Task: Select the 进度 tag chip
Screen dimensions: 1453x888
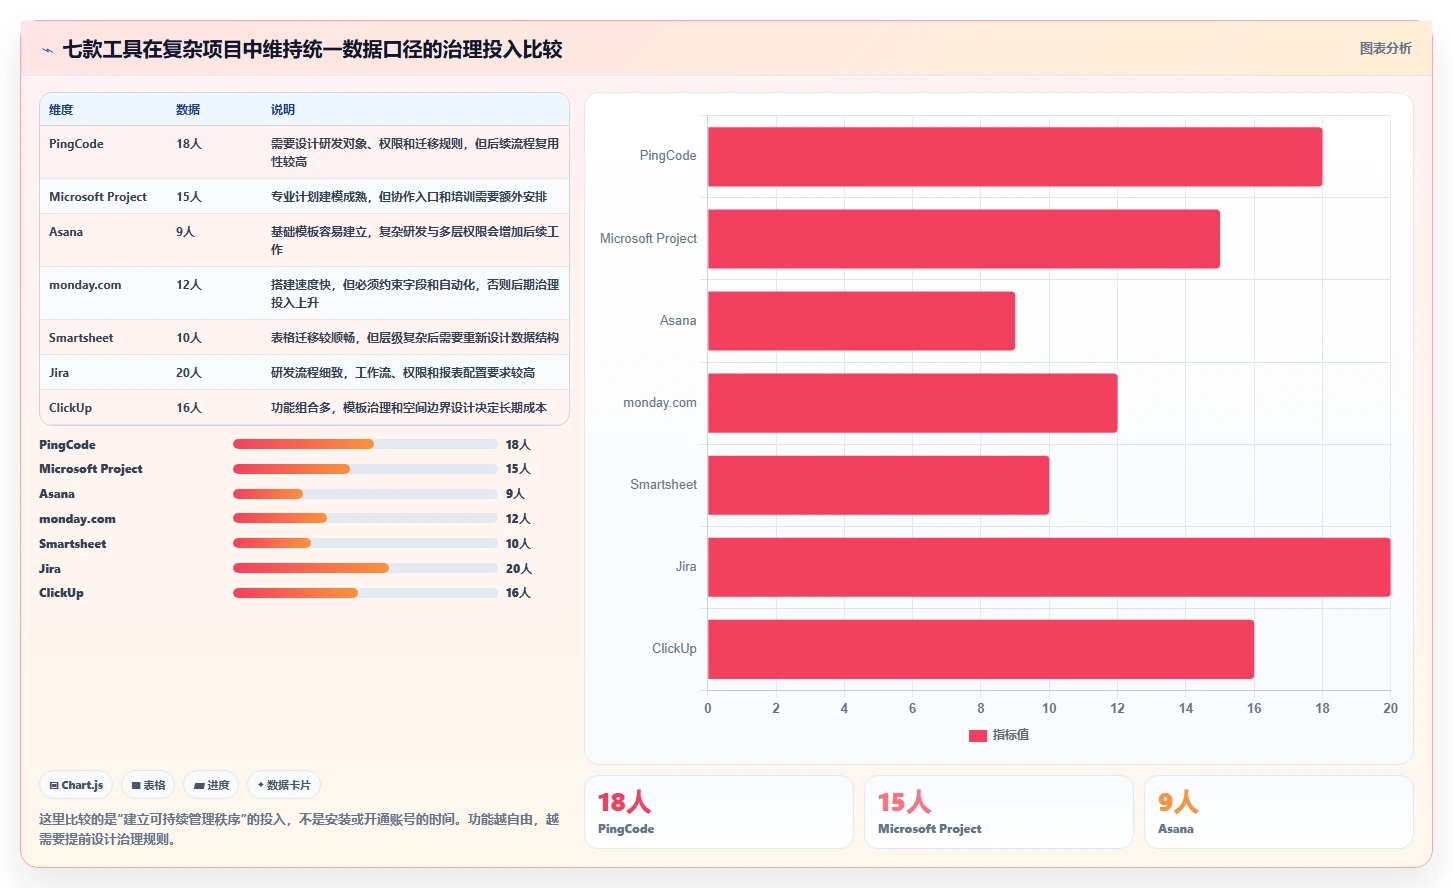Action: pyautogui.click(x=211, y=785)
